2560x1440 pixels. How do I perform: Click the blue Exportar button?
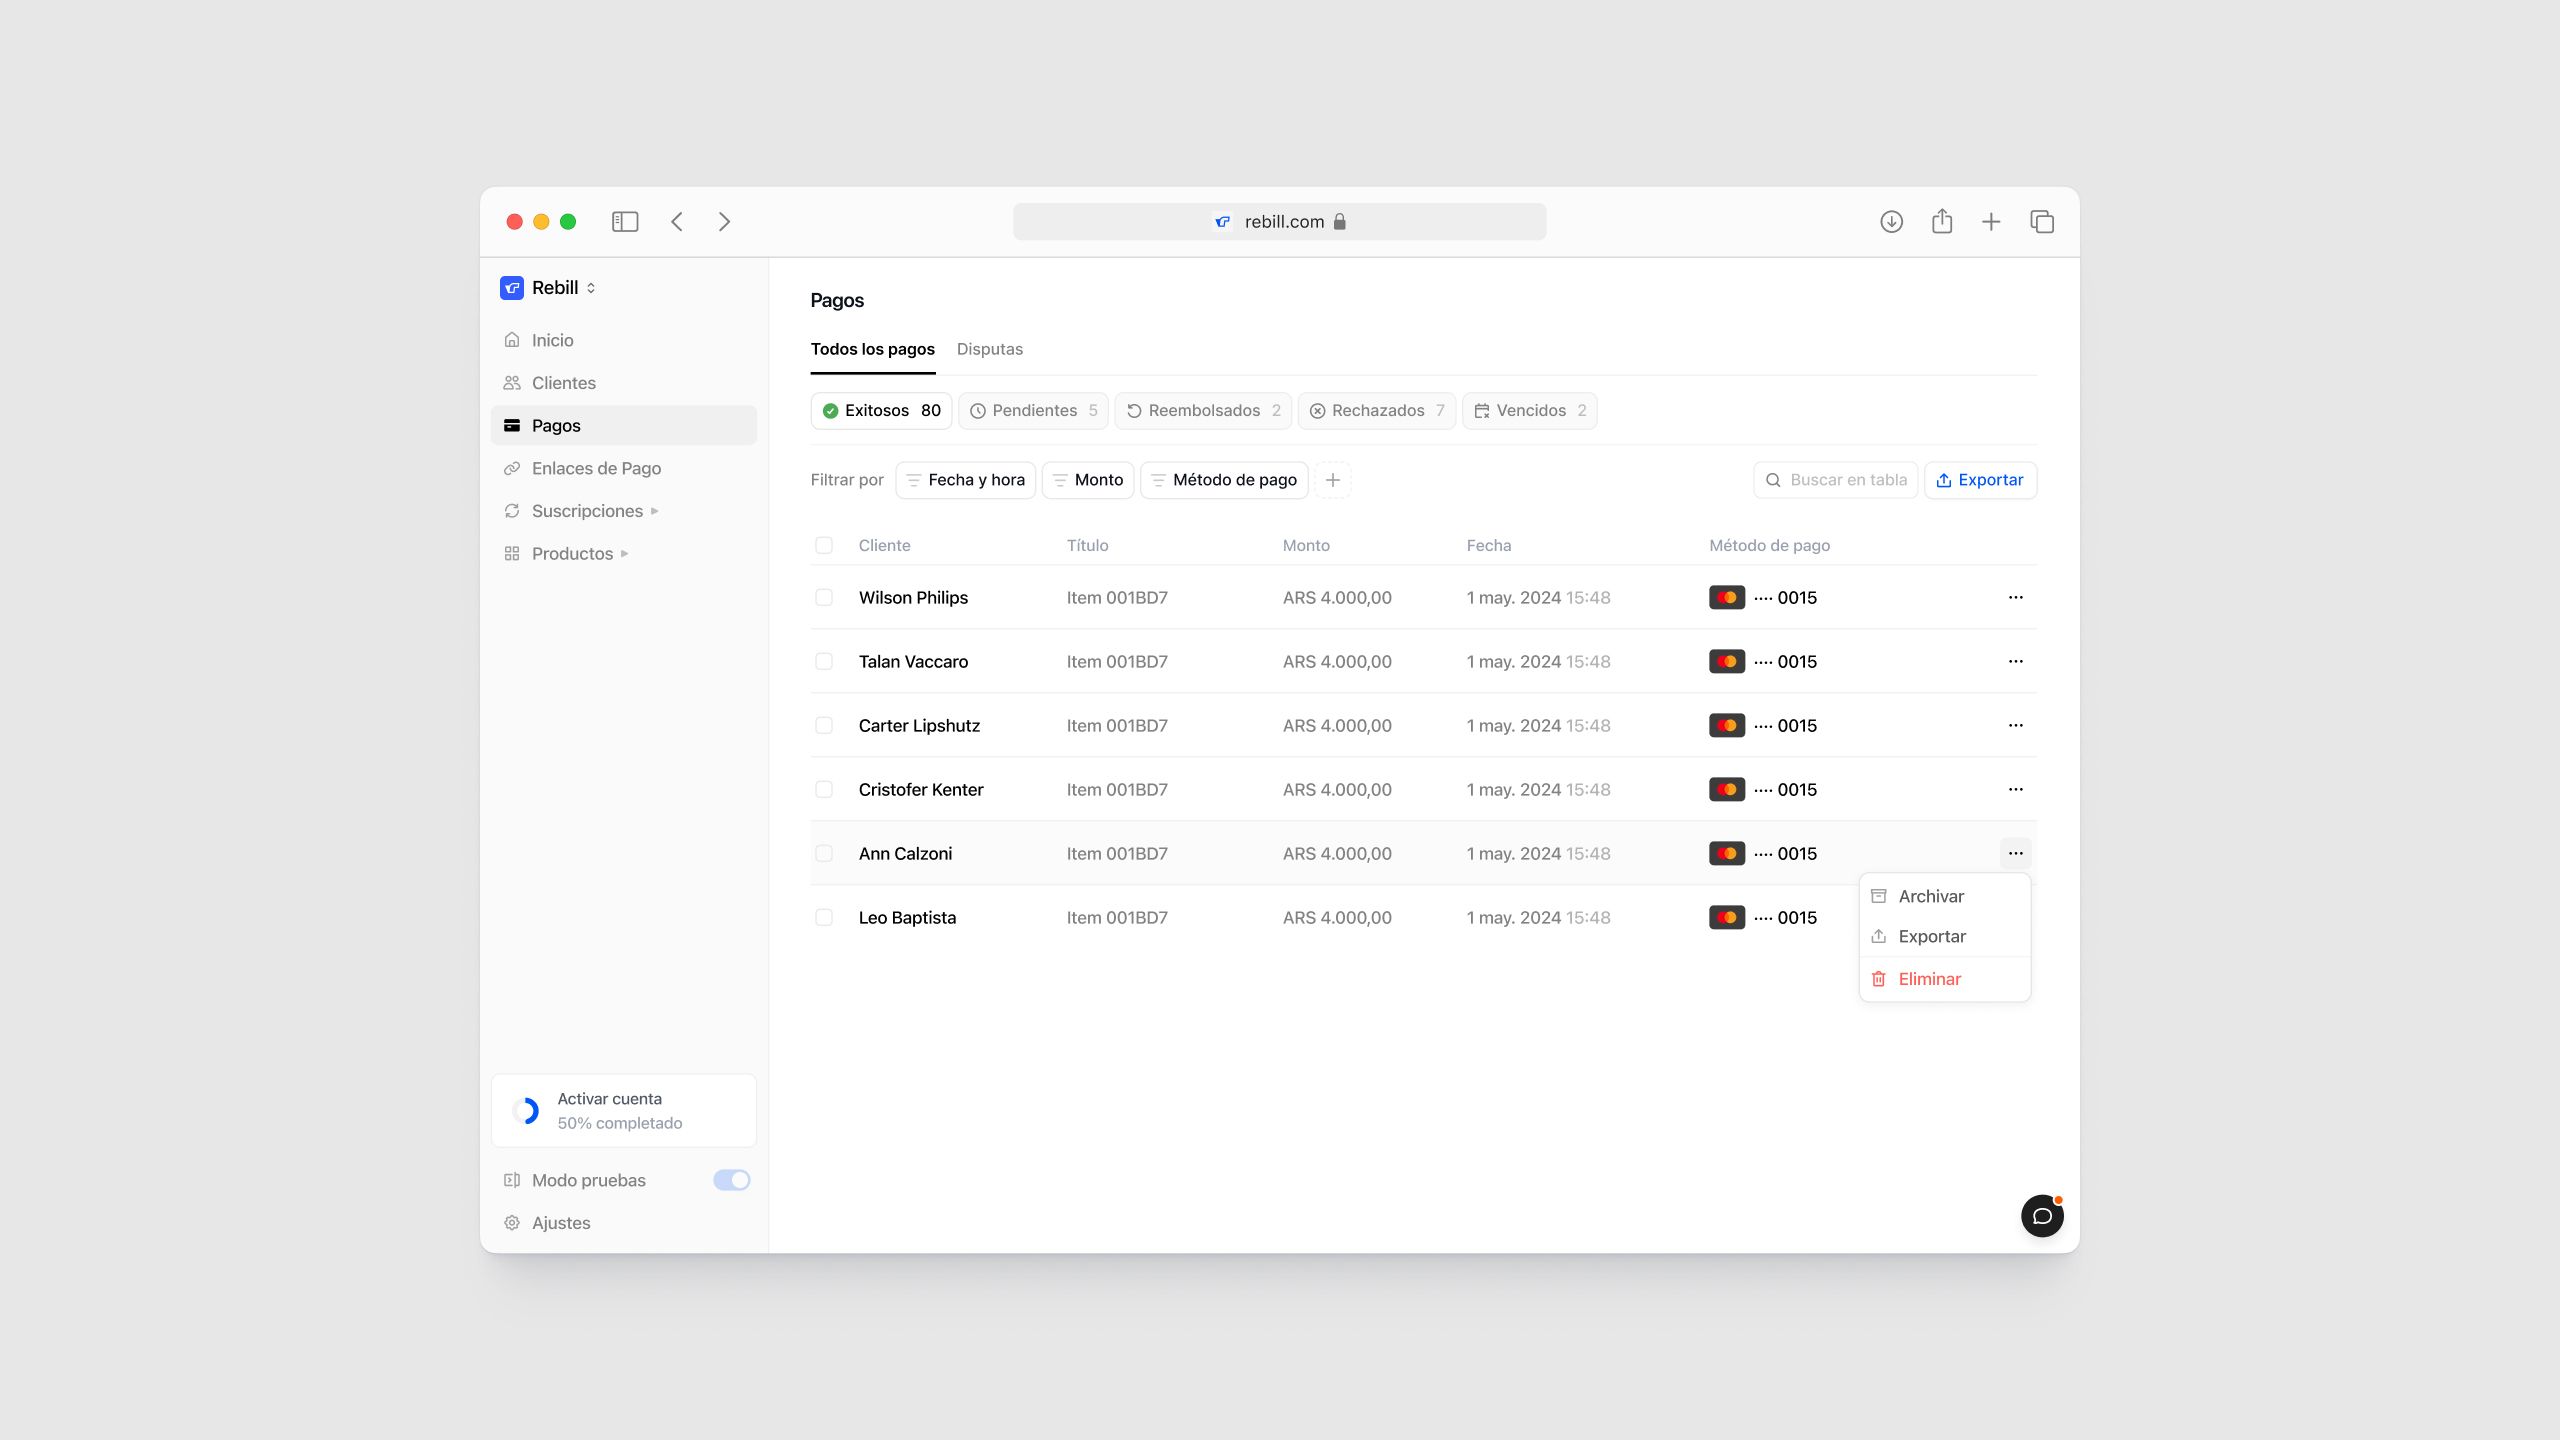coord(1980,480)
